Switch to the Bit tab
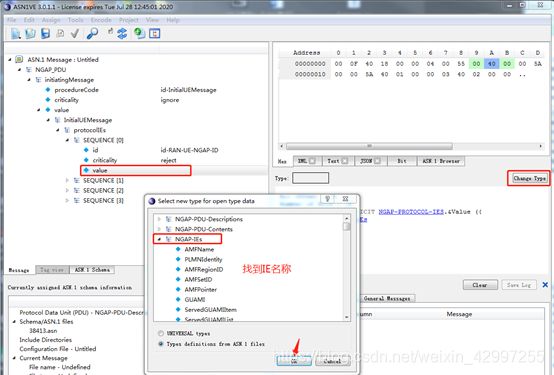554x375 pixels. pyautogui.click(x=402, y=161)
